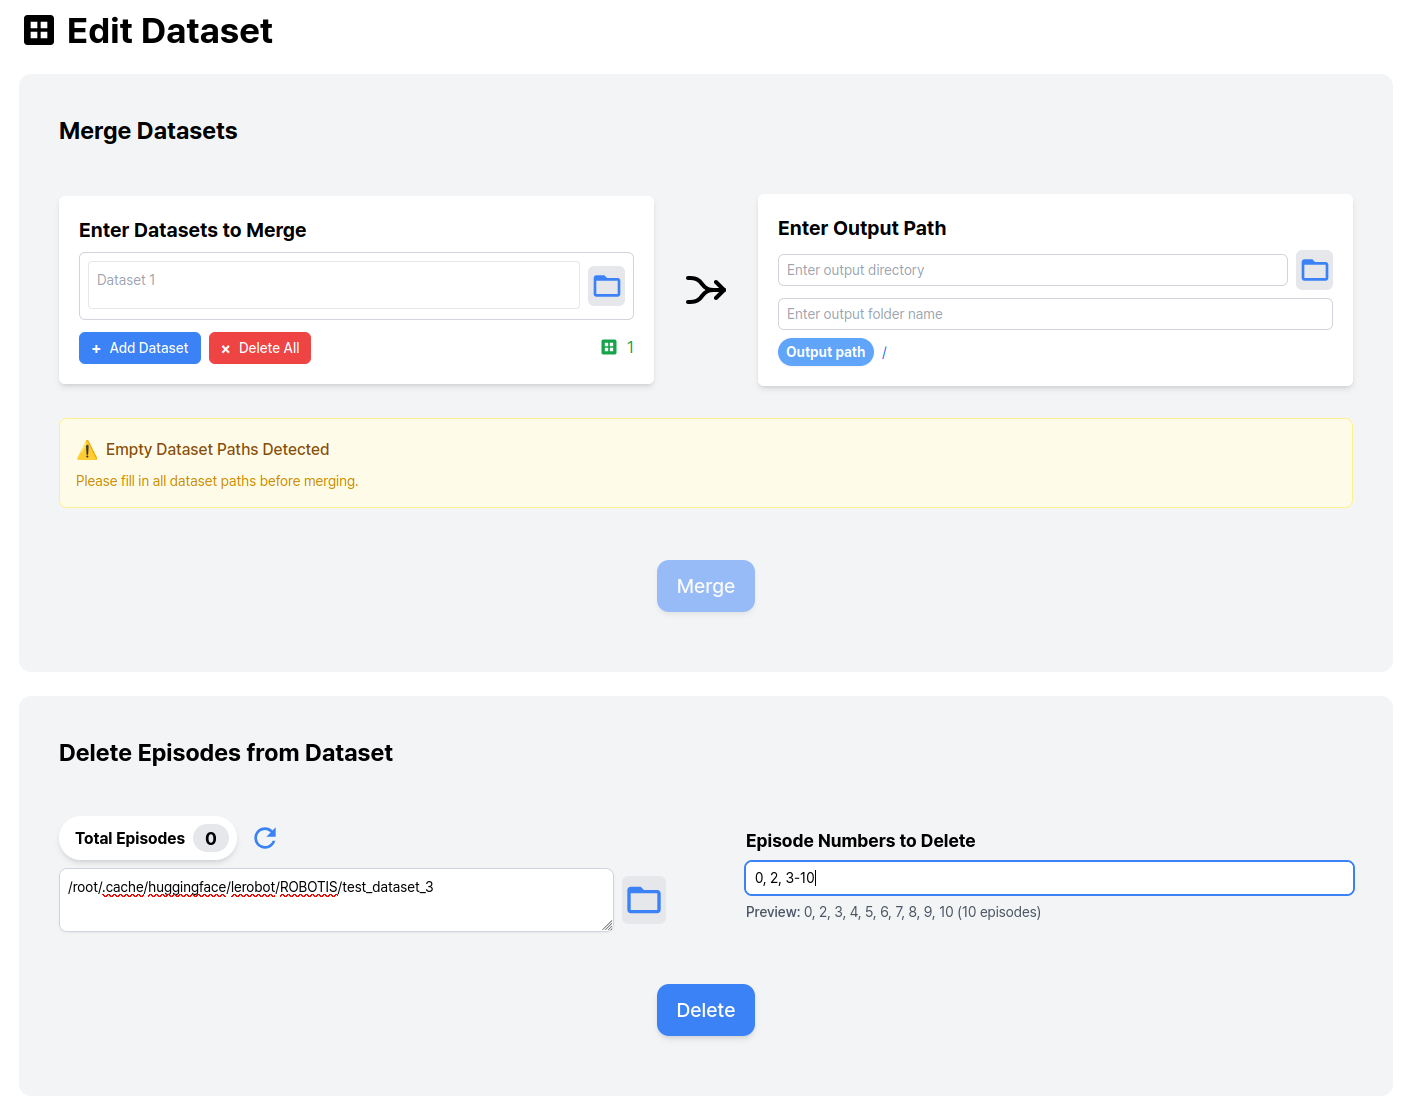Open the folder browser for Dataset 1
1411x1115 pixels.
pos(606,285)
